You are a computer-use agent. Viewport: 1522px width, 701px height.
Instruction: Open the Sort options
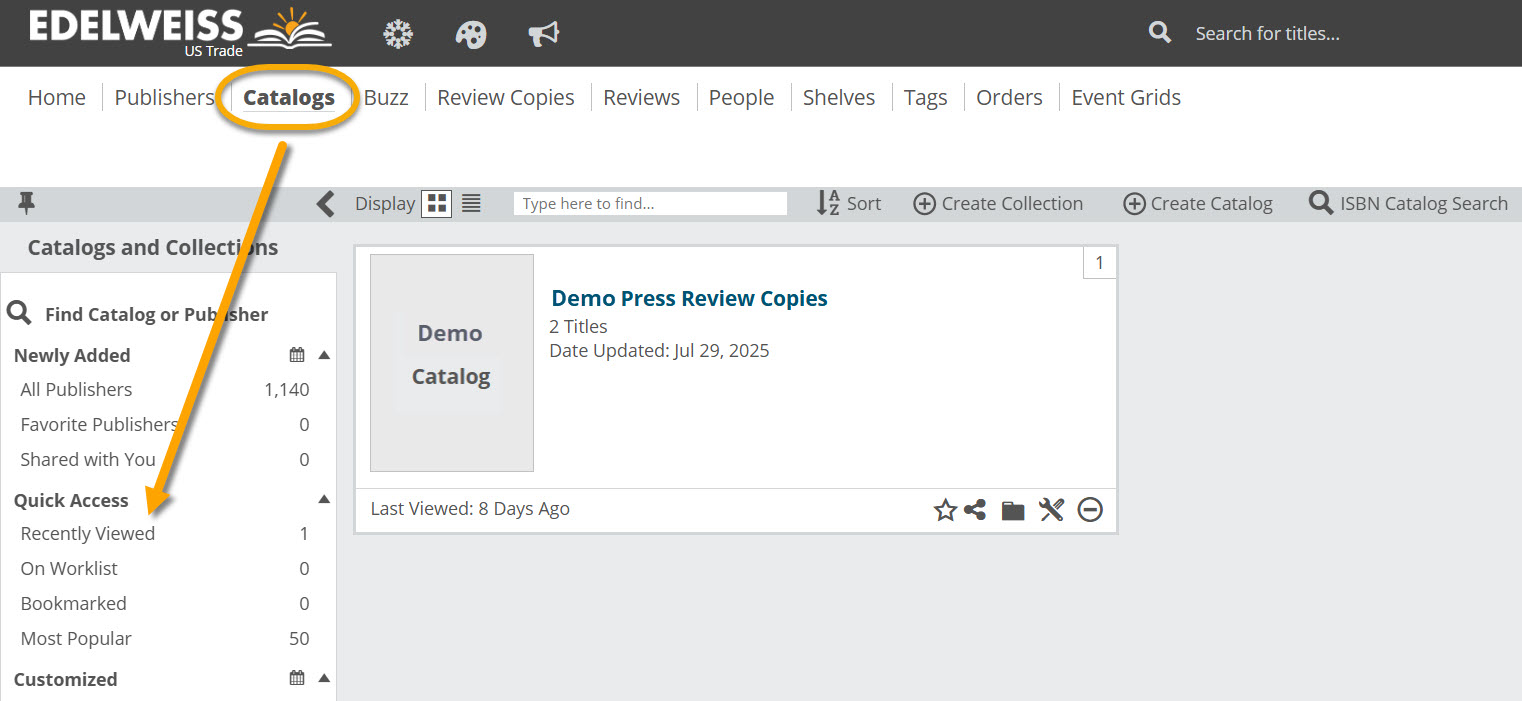pos(849,204)
